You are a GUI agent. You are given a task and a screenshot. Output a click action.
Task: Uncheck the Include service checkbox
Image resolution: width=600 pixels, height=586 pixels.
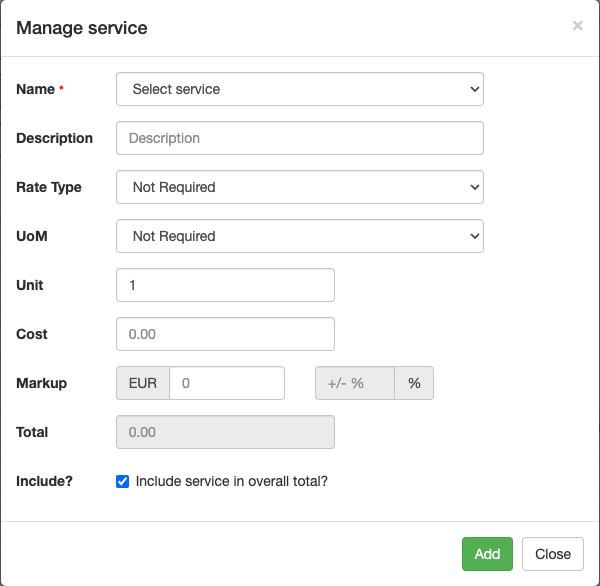(x=123, y=481)
